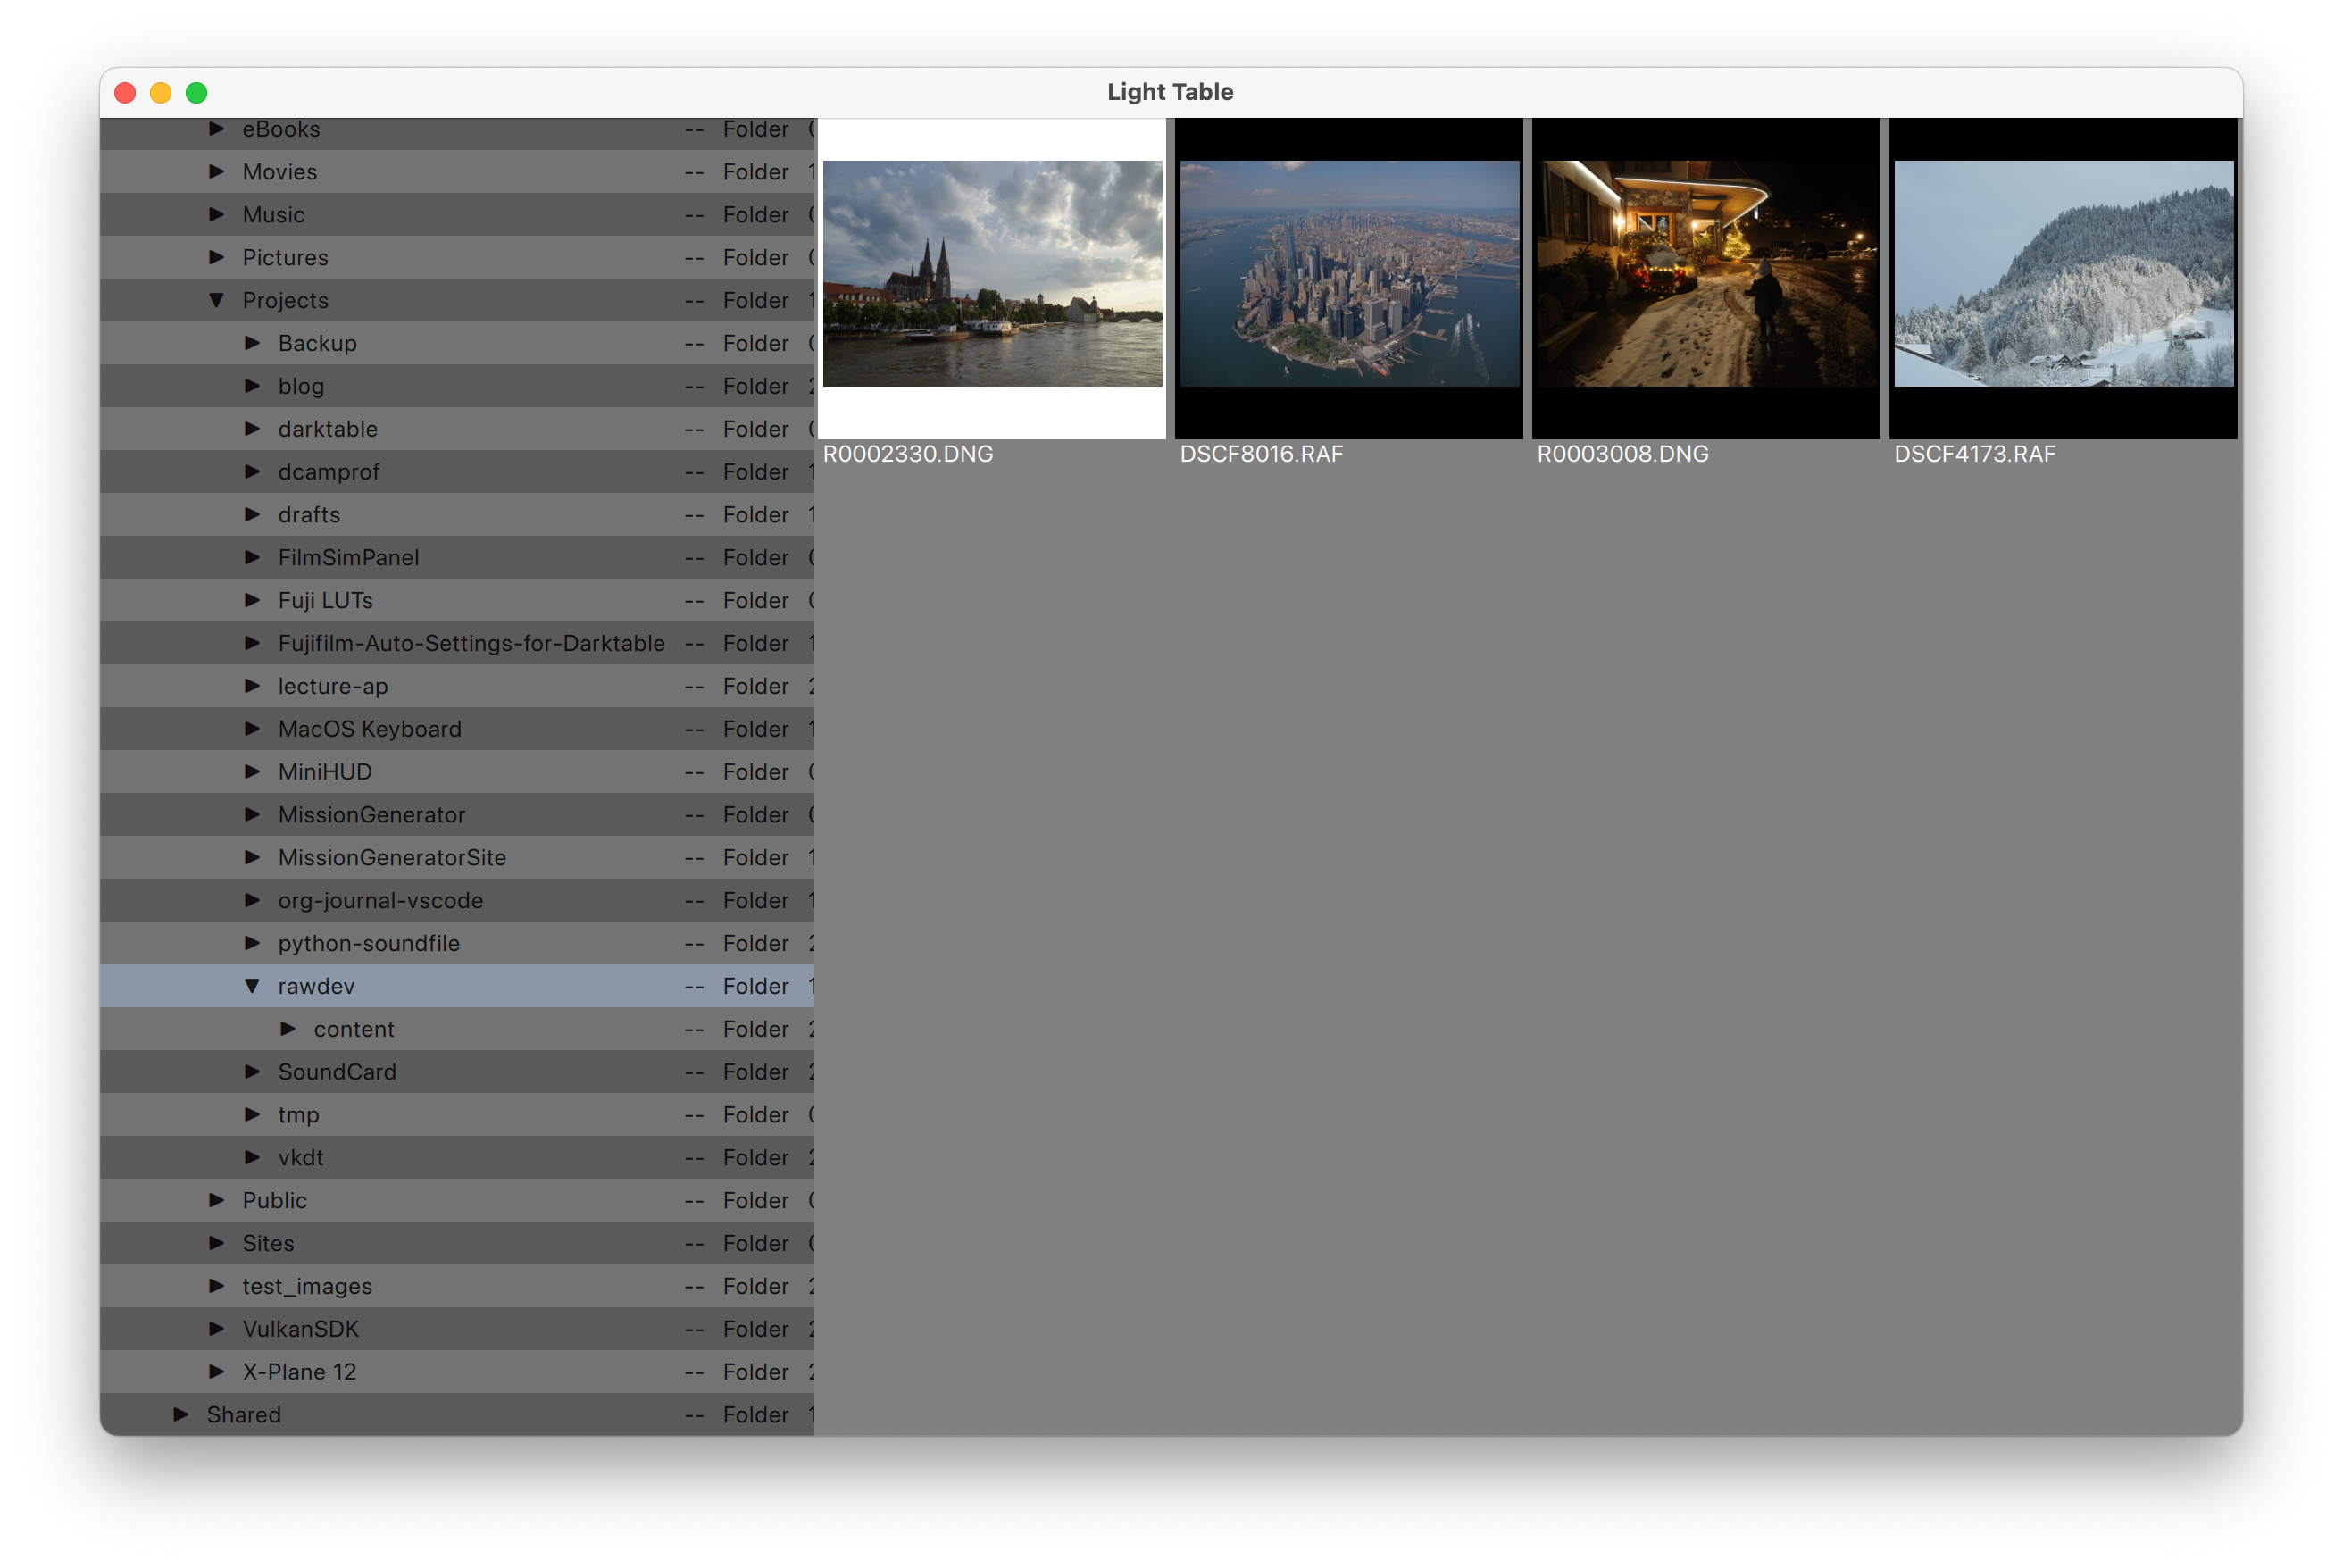Select Fujifilm-Auto-Settings-for-Darktable folder
Viewport: 2343px width, 1568px height.
point(471,643)
